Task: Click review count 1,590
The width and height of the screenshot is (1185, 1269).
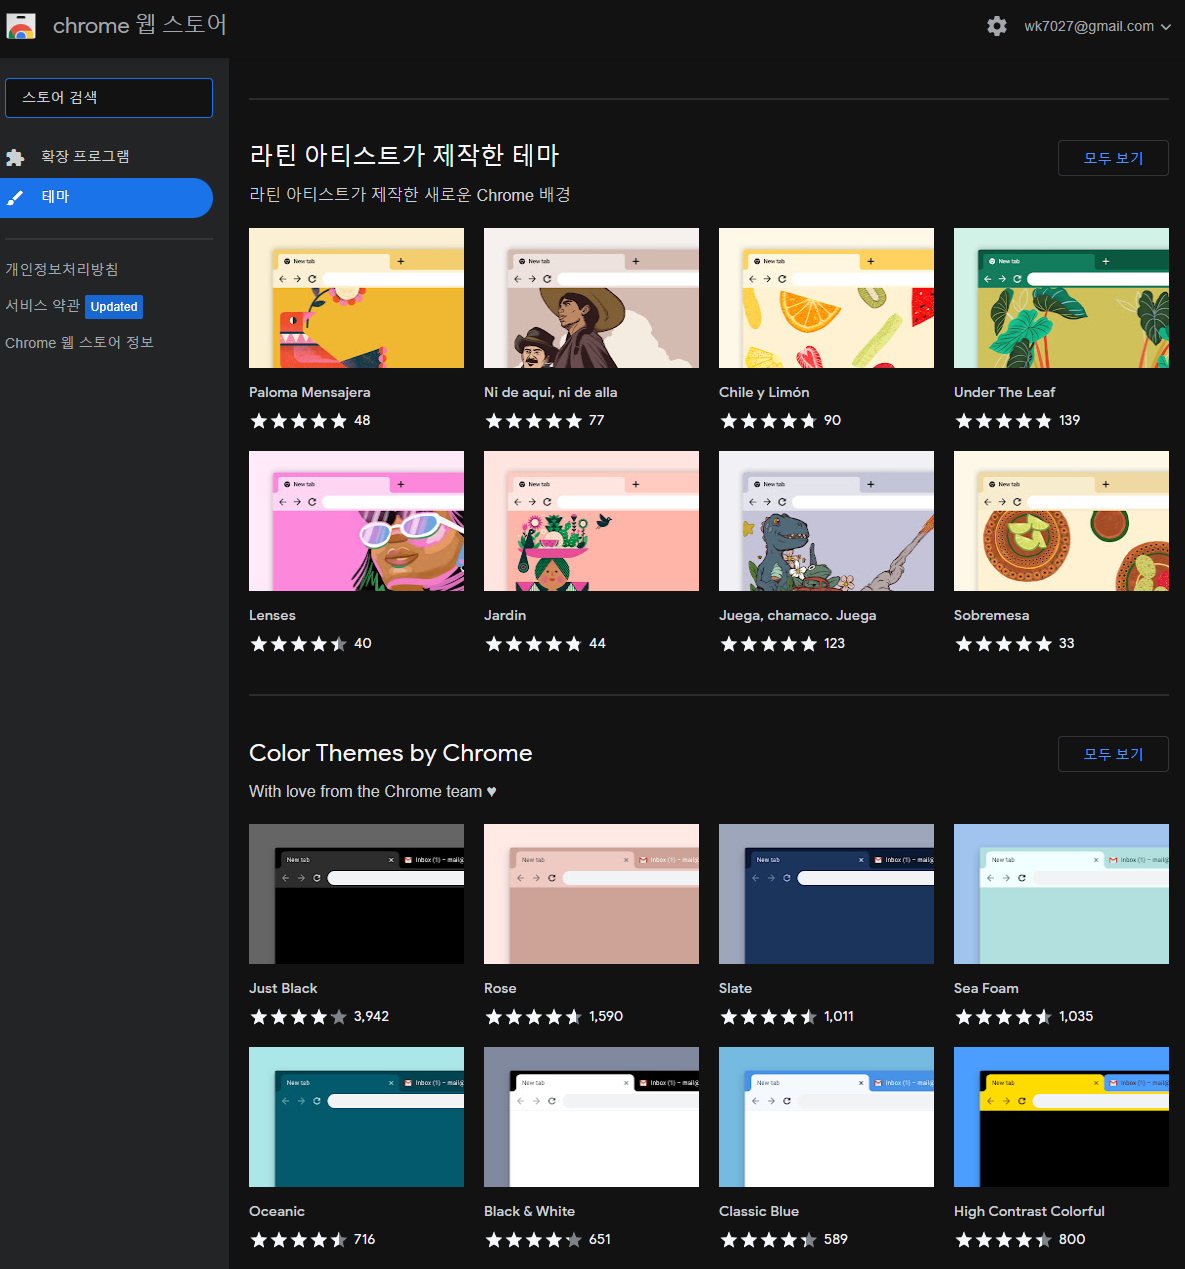Action: [606, 1016]
